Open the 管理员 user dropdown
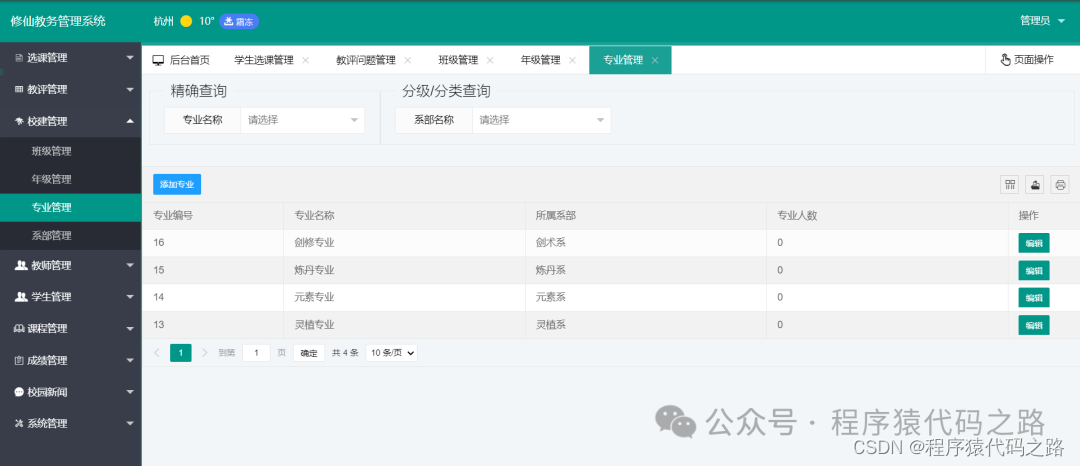1080x466 pixels. click(1042, 21)
